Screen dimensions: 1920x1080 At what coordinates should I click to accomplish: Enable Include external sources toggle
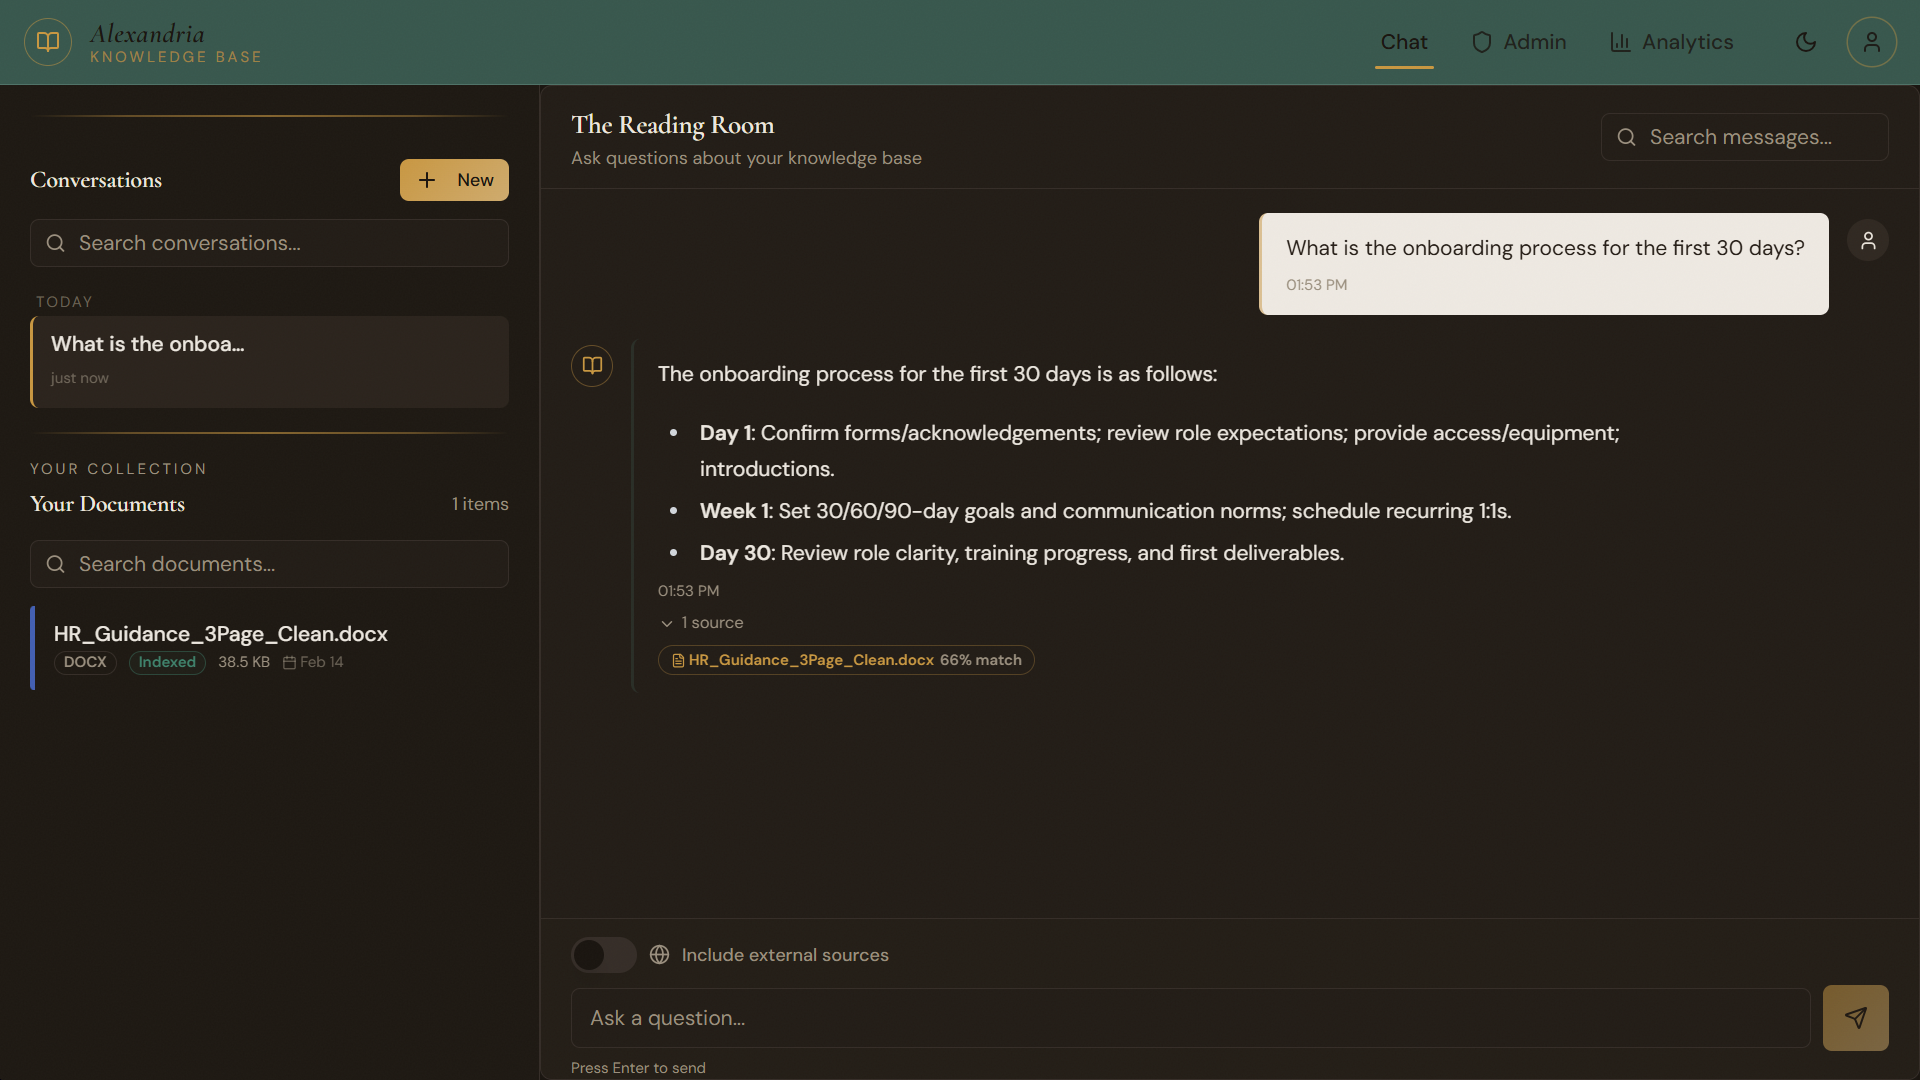pos(603,955)
